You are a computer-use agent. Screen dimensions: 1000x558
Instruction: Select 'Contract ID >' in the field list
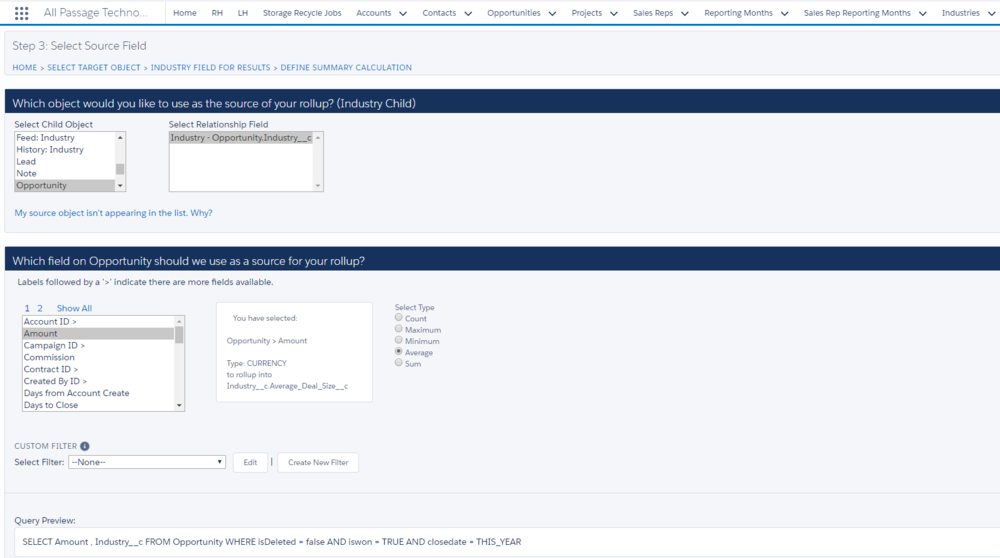click(98, 369)
